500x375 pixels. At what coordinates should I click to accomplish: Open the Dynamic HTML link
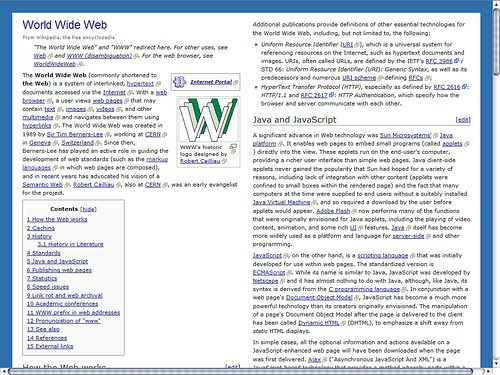click(318, 323)
